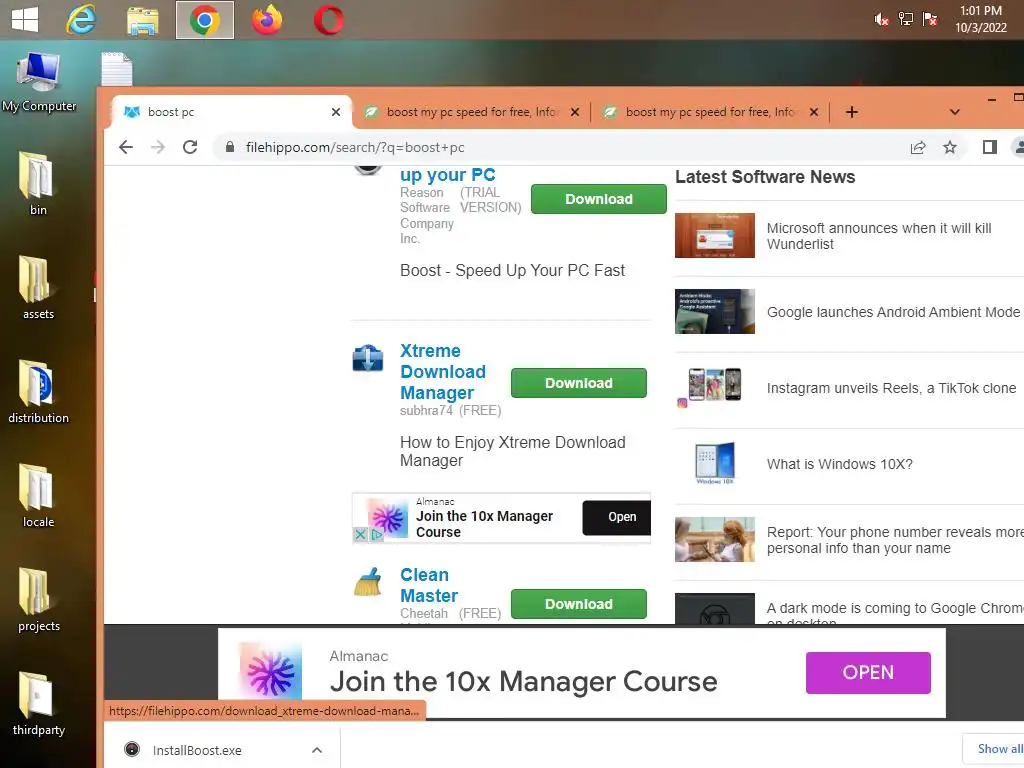Viewport: 1024px width, 768px height.
Task: Show the system clock and date
Action: point(981,19)
